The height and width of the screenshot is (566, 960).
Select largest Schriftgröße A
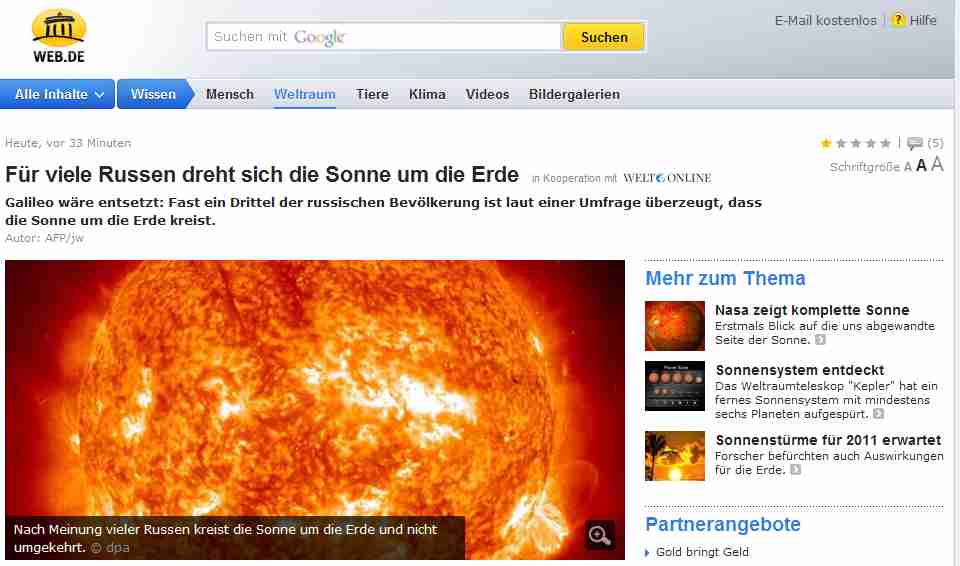(937, 164)
